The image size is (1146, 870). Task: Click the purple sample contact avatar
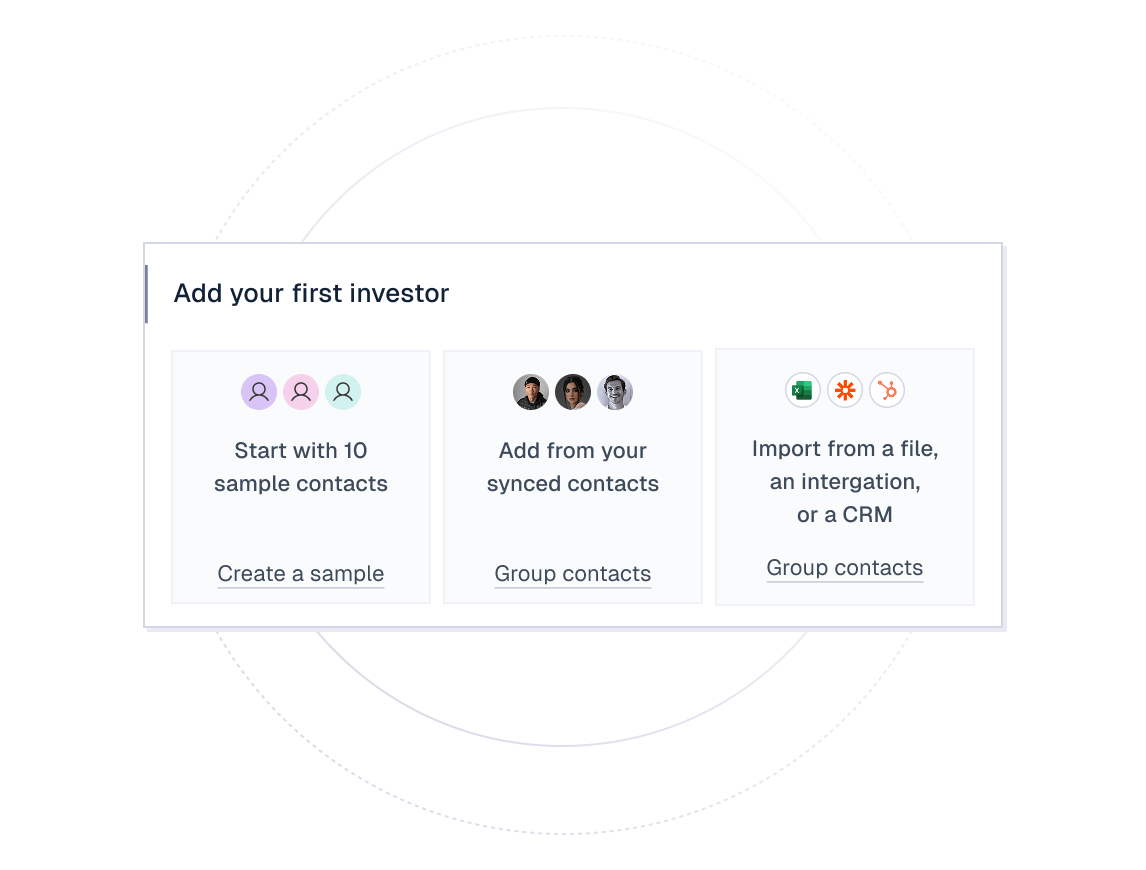coord(259,392)
